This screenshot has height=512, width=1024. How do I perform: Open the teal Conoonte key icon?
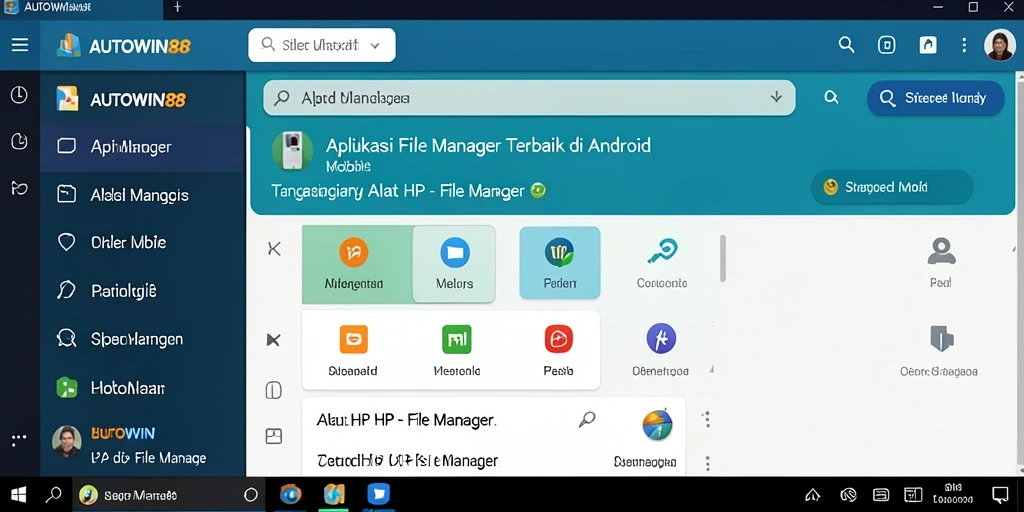(x=662, y=251)
